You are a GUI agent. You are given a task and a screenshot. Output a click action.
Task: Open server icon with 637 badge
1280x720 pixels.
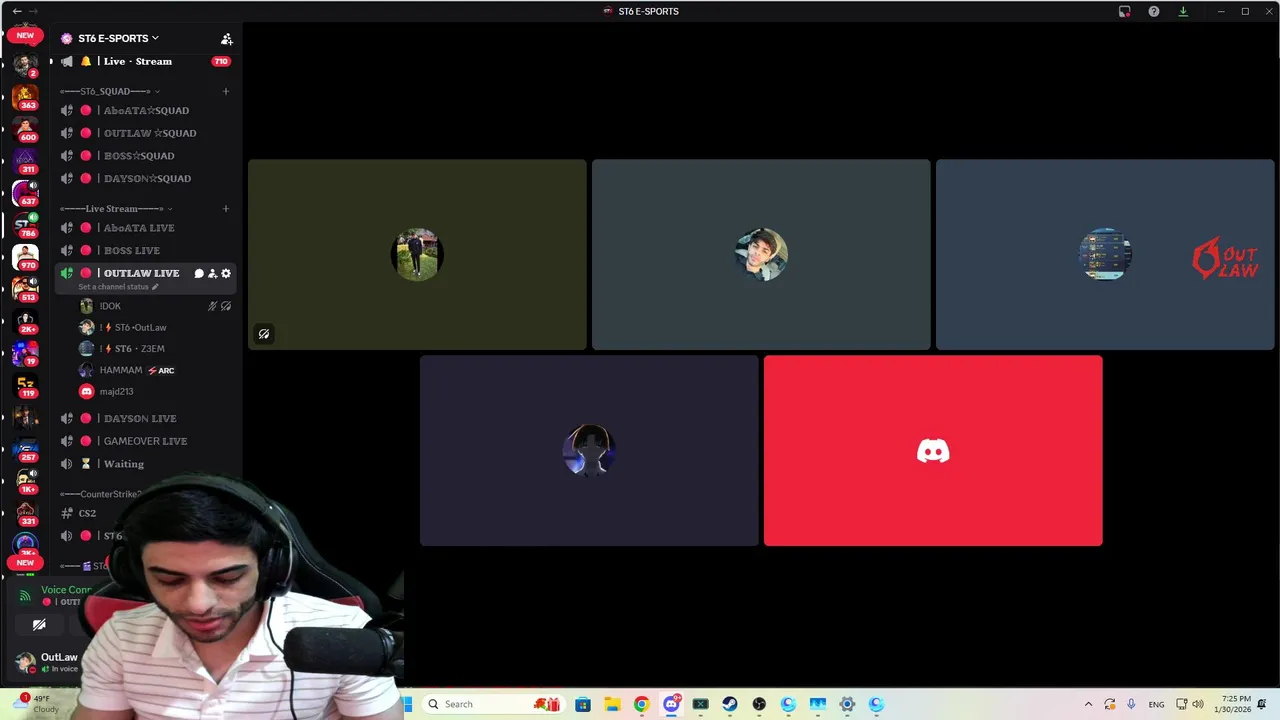point(25,194)
